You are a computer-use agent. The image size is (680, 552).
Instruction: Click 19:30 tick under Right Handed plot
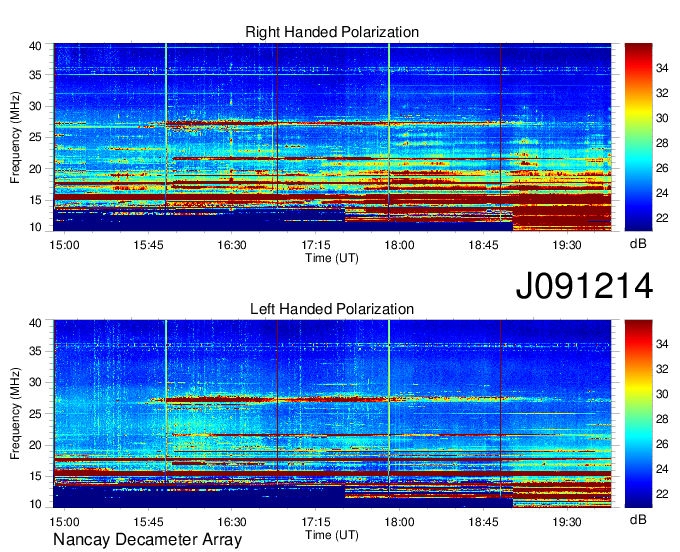(x=567, y=245)
